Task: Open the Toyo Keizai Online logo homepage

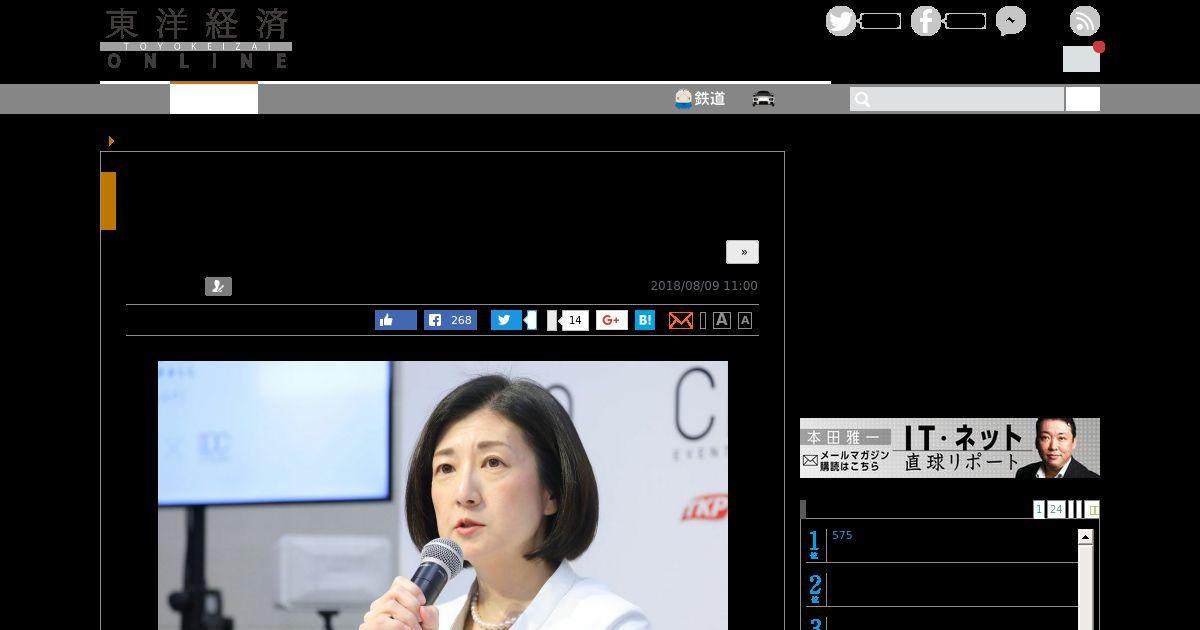Action: pyautogui.click(x=196, y=39)
